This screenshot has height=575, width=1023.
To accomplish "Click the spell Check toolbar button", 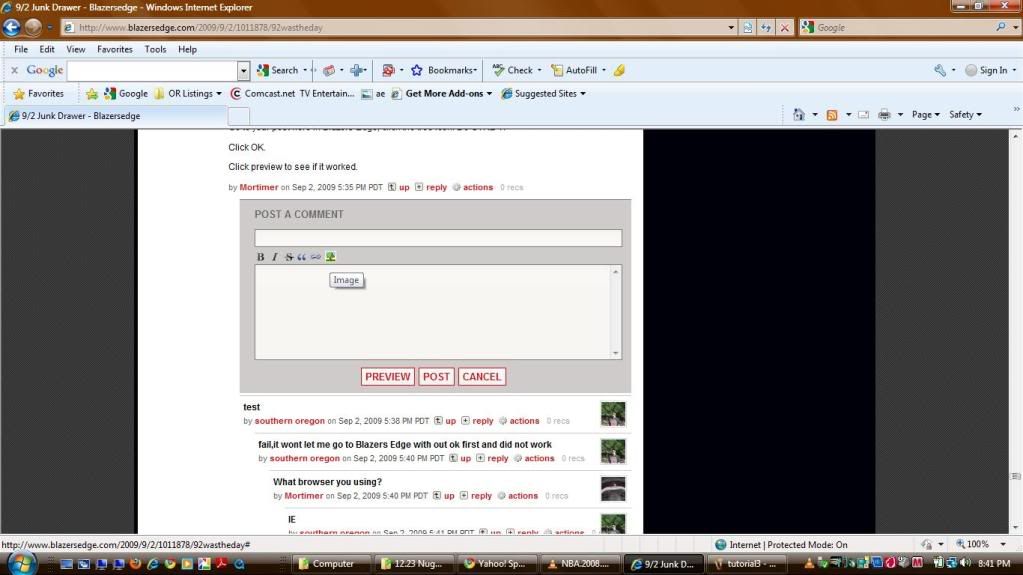I will point(513,70).
